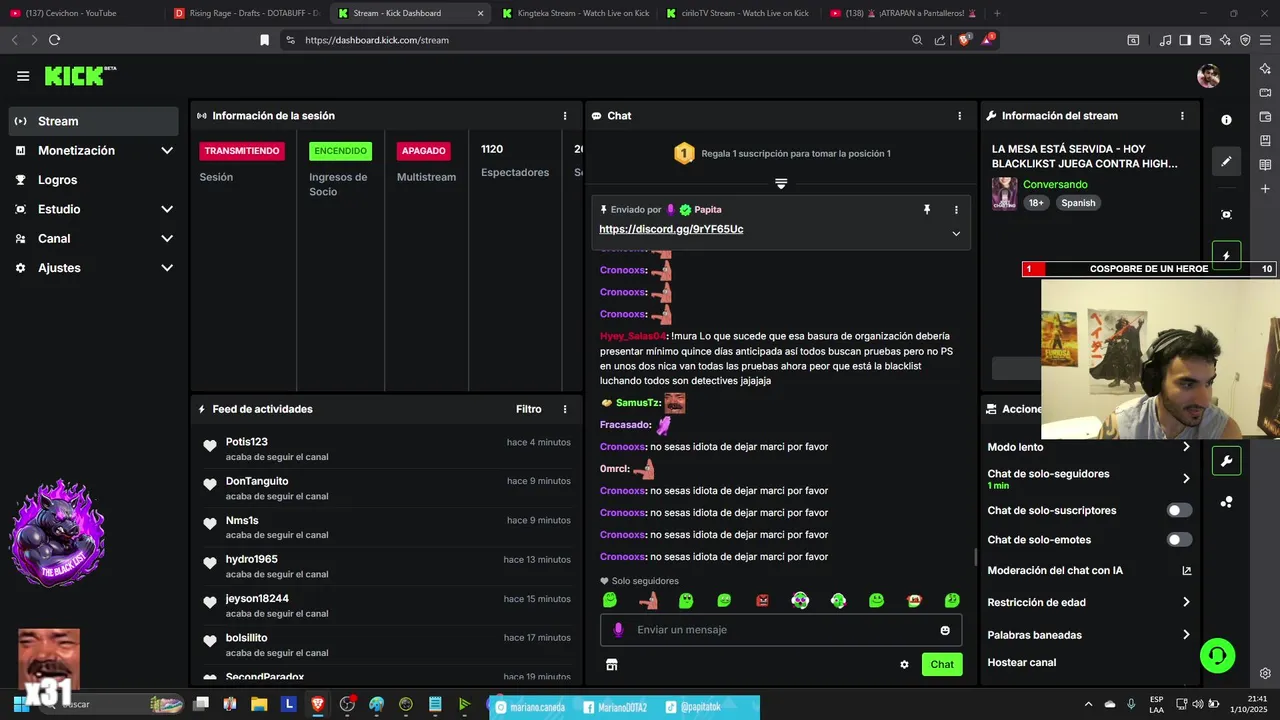
Task: Open Información del stream options menu
Action: tap(1183, 116)
